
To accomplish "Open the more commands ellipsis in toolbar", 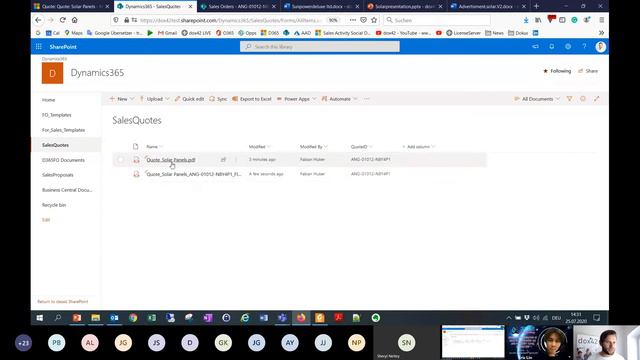I will pos(367,99).
